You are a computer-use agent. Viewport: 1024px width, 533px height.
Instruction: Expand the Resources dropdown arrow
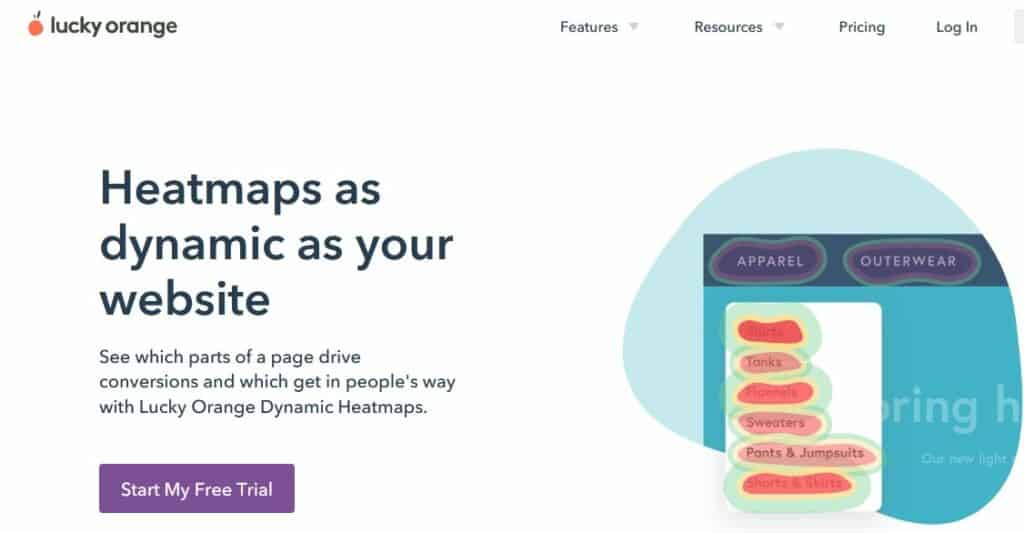[778, 27]
